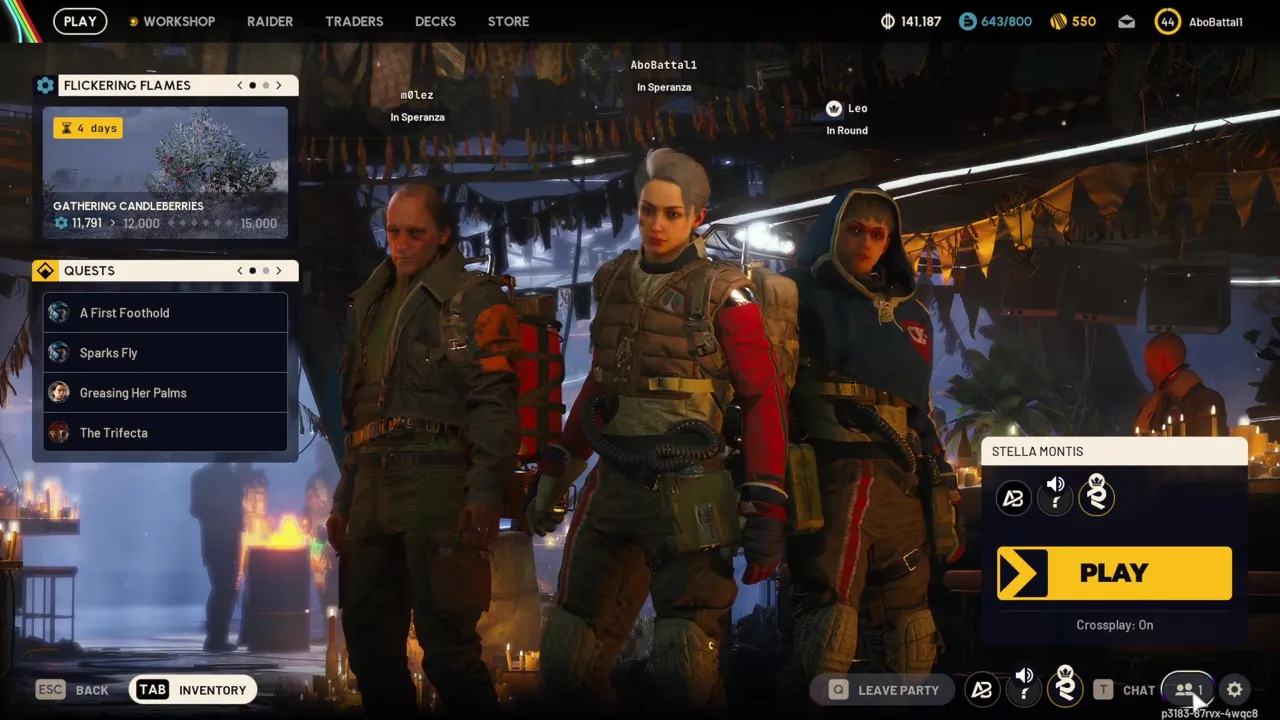The width and height of the screenshot is (1280, 720).
Task: Open the quest Greasing Her Palms
Action: (165, 393)
